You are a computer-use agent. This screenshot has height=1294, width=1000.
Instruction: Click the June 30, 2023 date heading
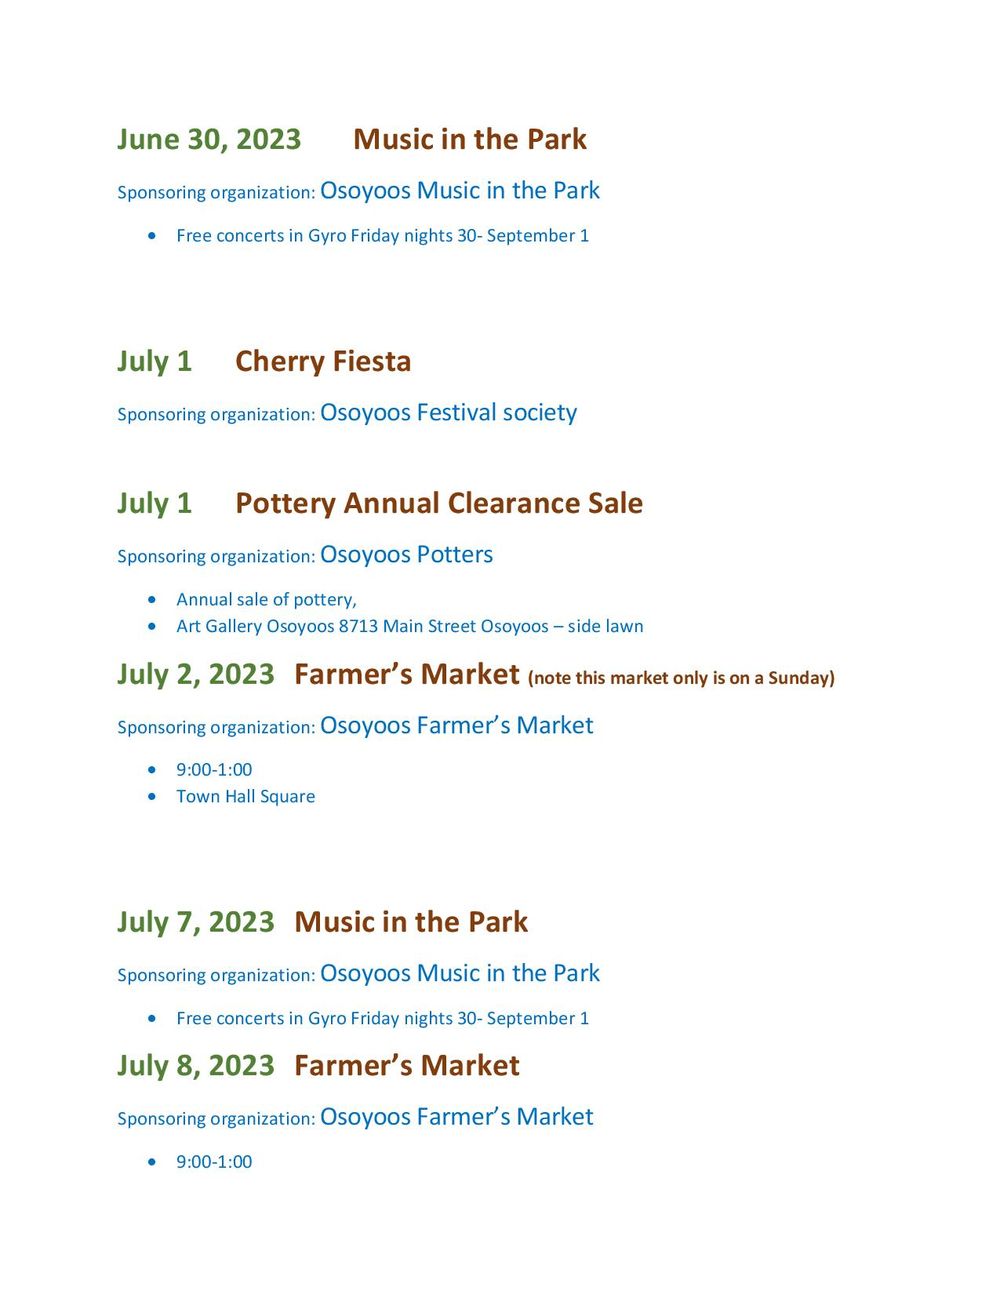coord(209,139)
